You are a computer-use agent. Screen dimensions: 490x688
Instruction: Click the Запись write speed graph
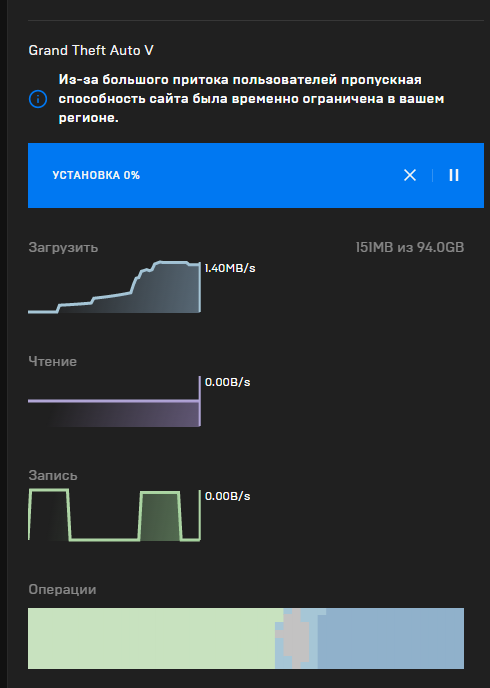[114, 516]
